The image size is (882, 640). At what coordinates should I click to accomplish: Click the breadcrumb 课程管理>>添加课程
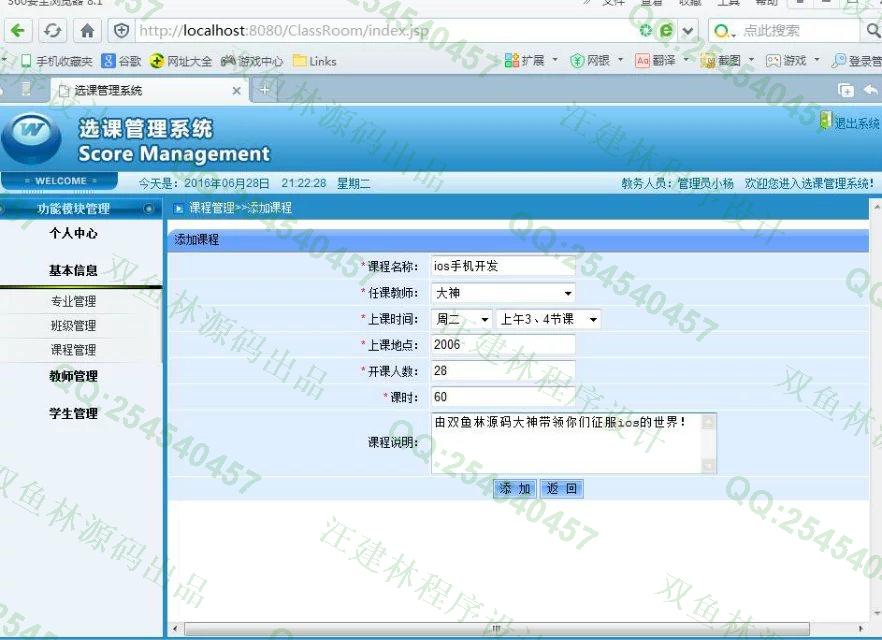click(x=241, y=208)
